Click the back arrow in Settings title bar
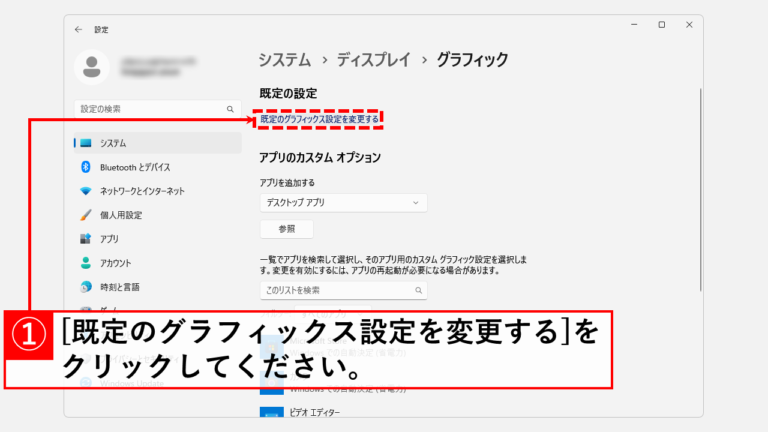The height and width of the screenshot is (432, 768). tap(78, 30)
